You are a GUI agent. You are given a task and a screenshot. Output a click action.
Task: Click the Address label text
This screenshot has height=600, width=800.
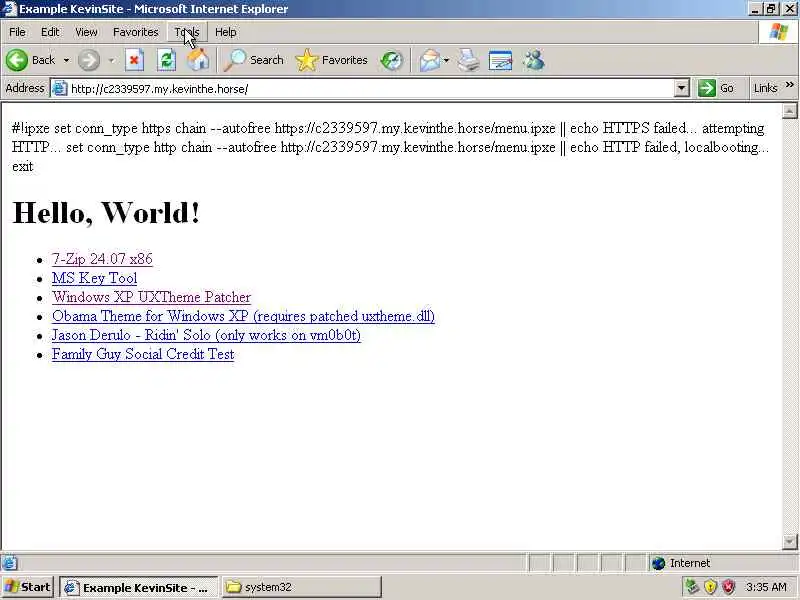click(25, 88)
